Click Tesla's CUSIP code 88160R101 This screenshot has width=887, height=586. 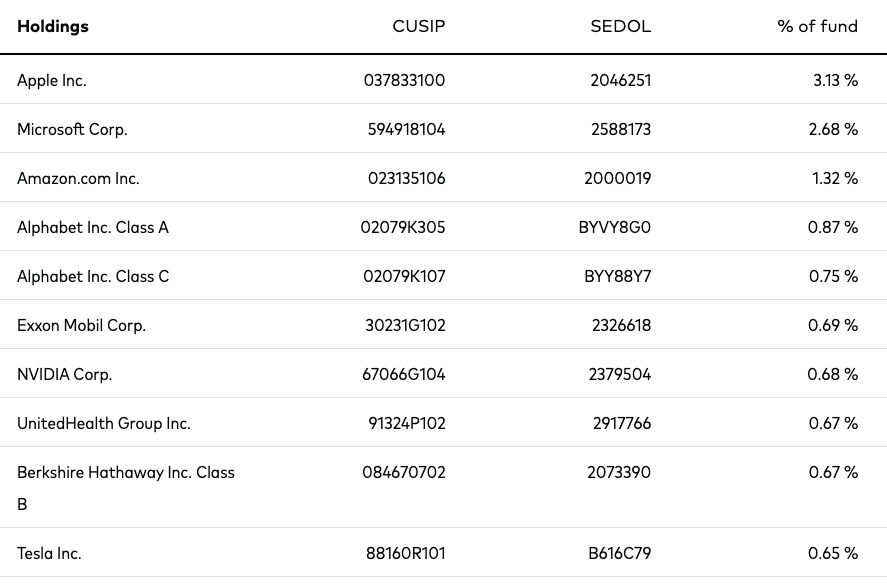(407, 554)
